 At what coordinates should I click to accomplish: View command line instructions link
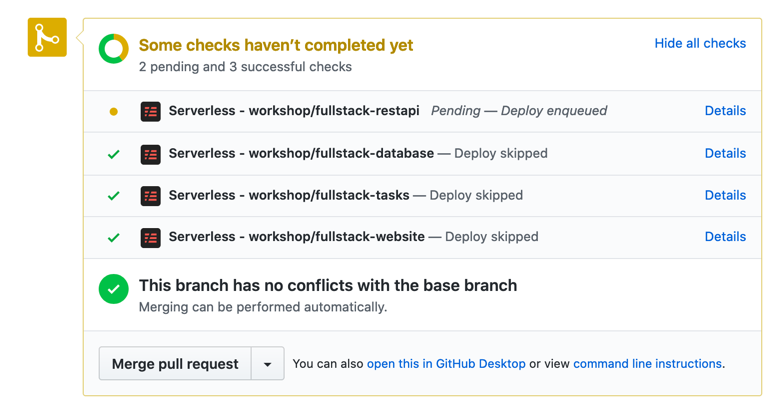pyautogui.click(x=648, y=364)
